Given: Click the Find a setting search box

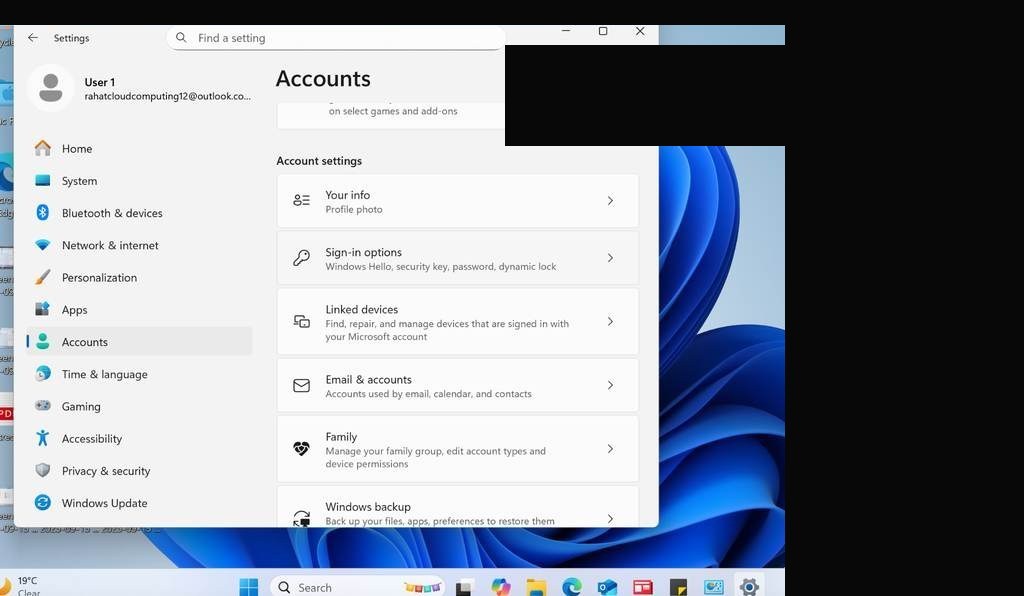Looking at the screenshot, I should coord(336,38).
